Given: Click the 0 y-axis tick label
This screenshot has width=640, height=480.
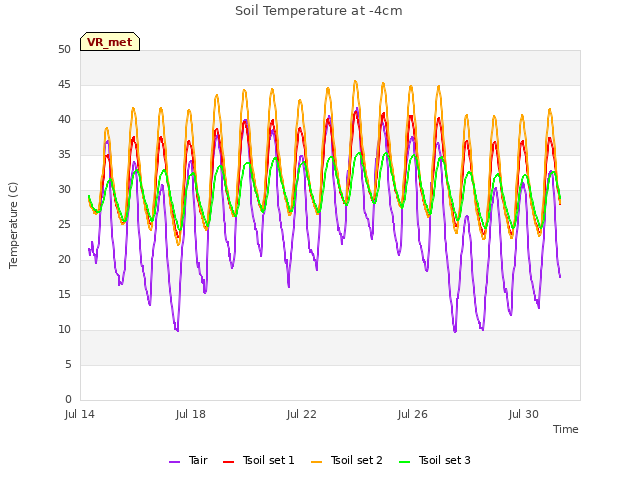Looking at the screenshot, I should point(68,399).
